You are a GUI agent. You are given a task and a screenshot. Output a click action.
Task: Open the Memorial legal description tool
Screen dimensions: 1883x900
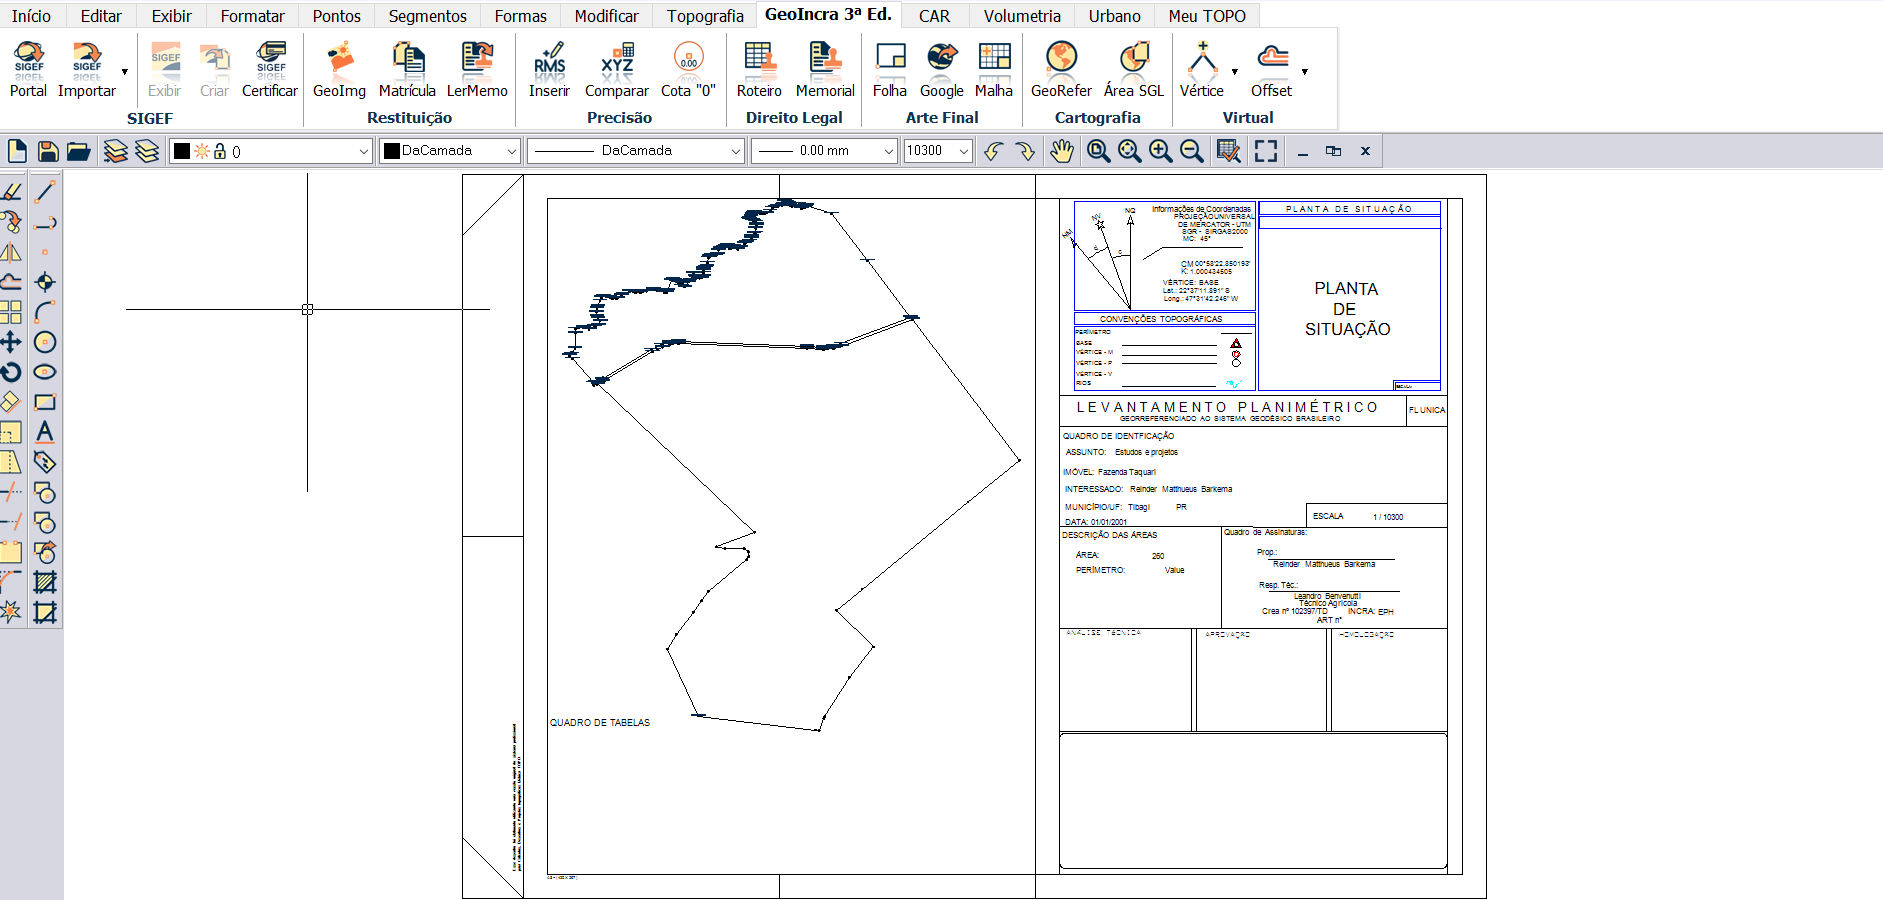[824, 70]
